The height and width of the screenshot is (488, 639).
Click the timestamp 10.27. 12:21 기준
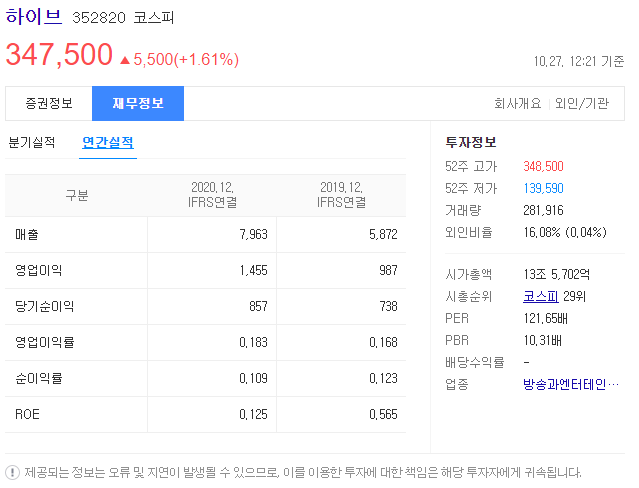[579, 62]
